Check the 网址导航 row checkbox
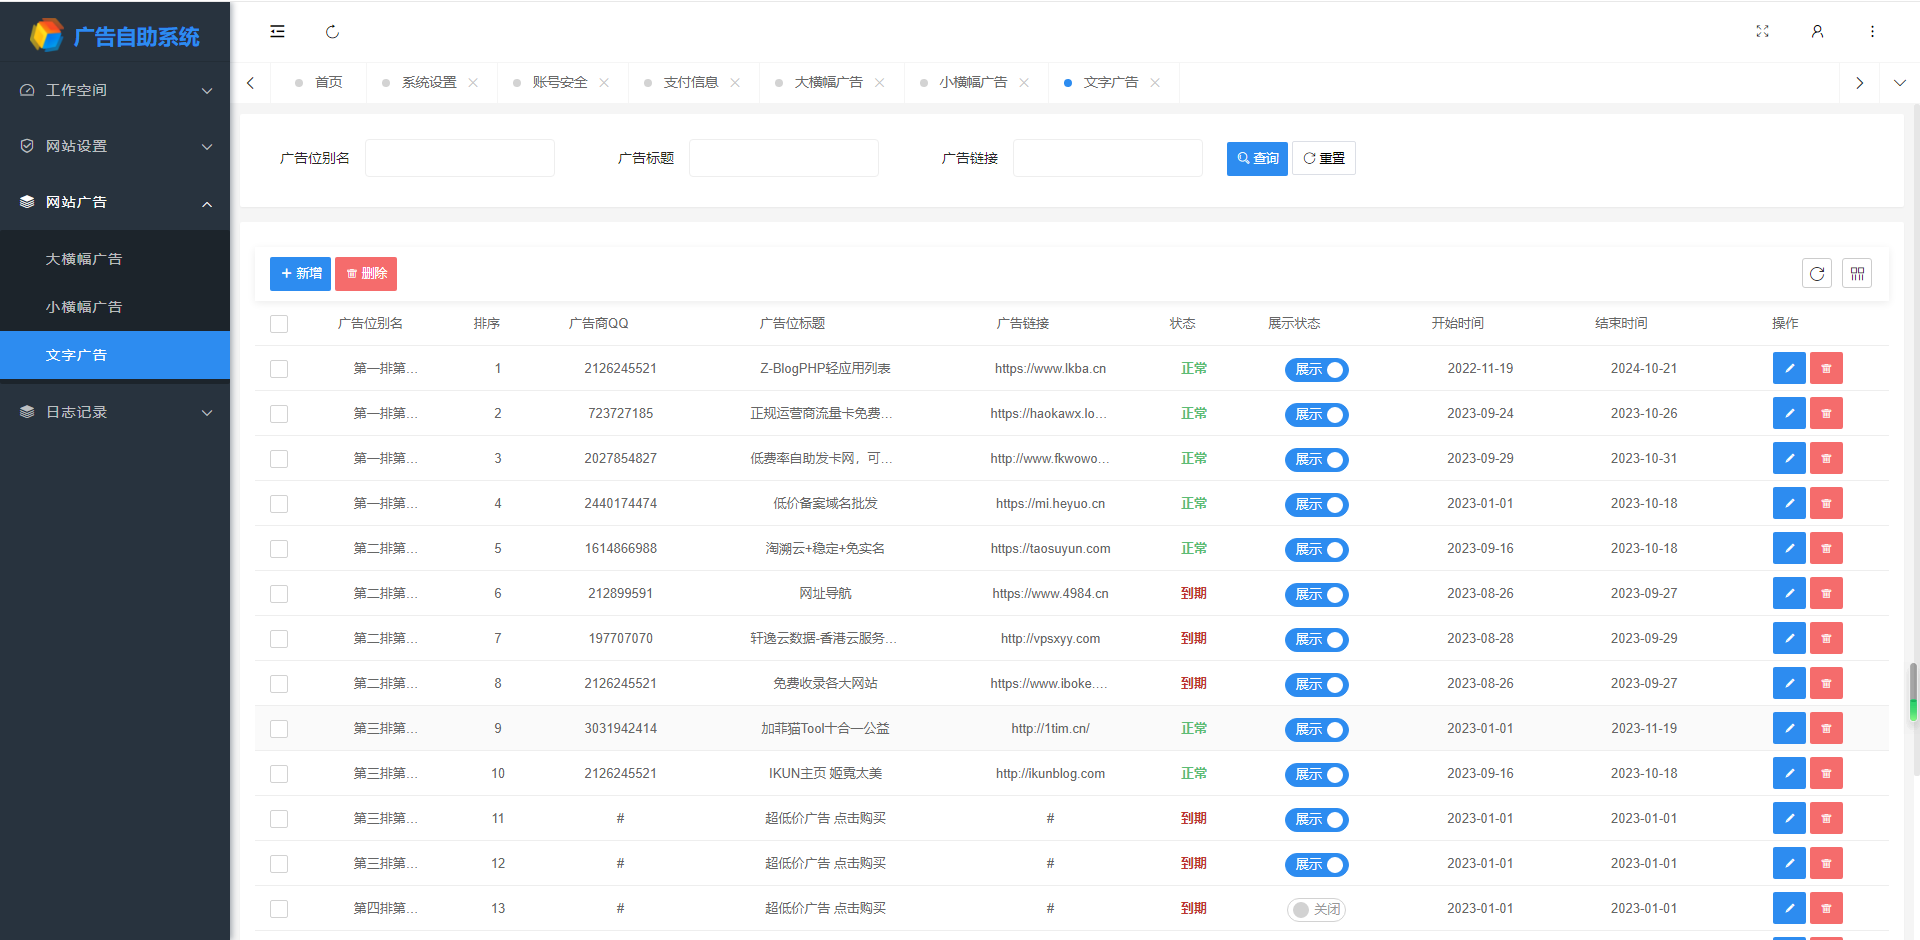 pos(279,594)
